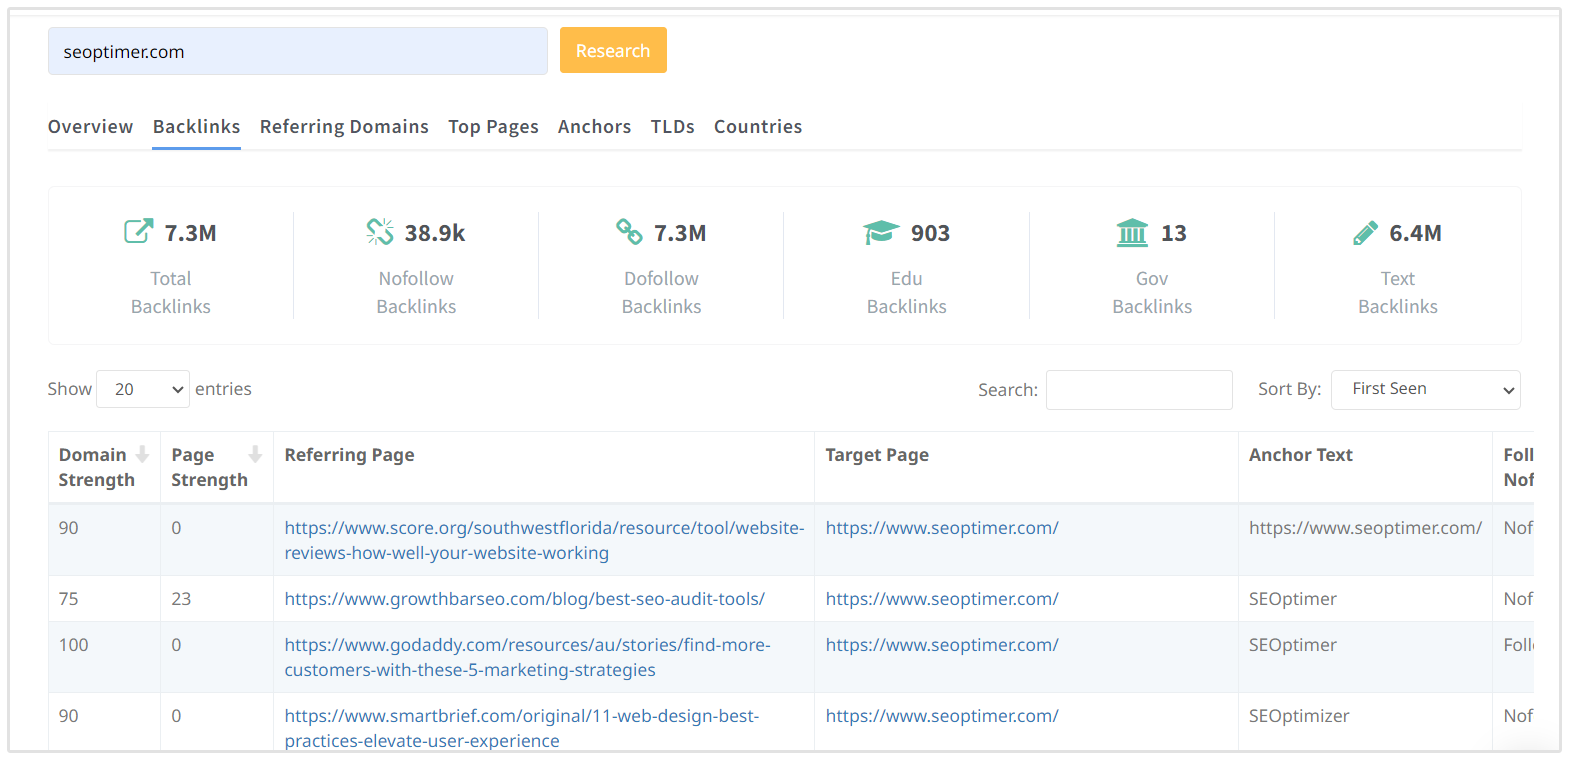Image resolution: width=1569 pixels, height=760 pixels.
Task: Open the Show entries count dropdown
Action: coord(143,389)
